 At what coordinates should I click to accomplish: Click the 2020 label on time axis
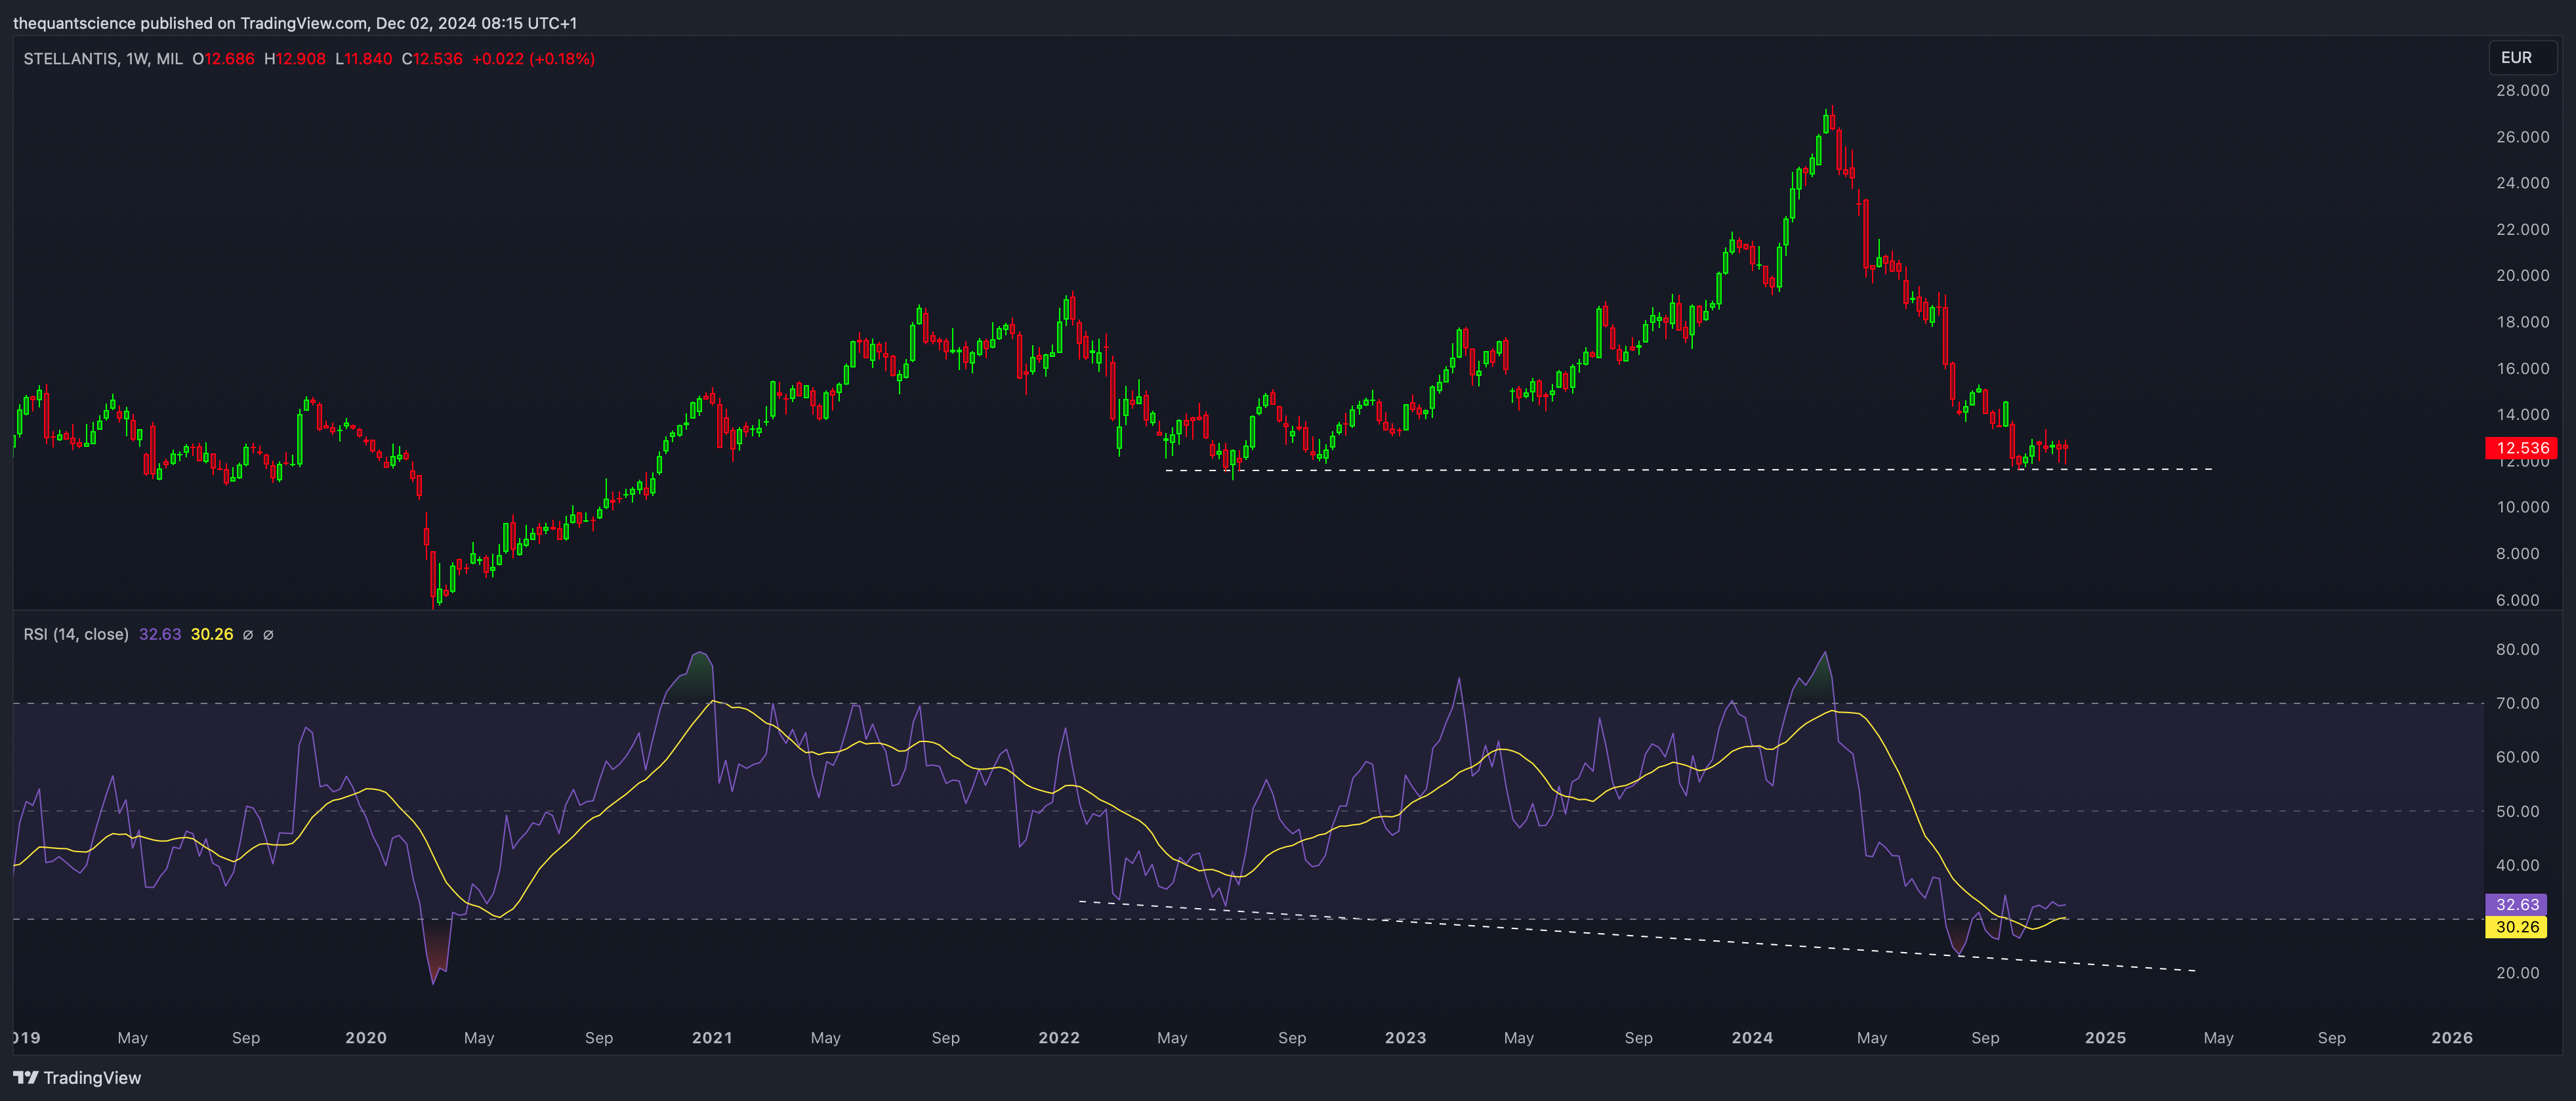pyautogui.click(x=366, y=1038)
